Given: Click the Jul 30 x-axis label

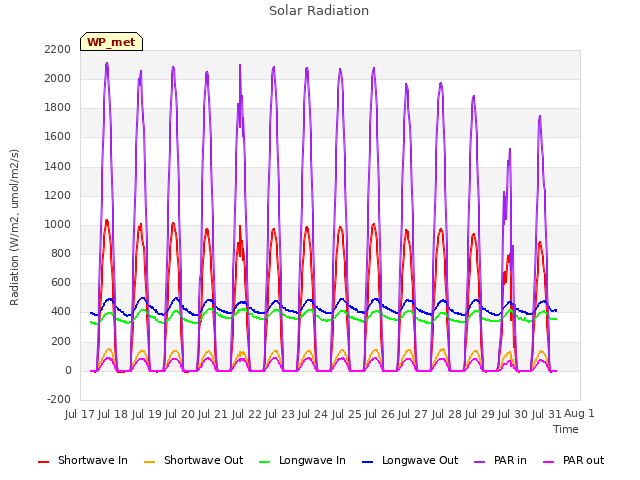Looking at the screenshot, I should coord(512,414).
